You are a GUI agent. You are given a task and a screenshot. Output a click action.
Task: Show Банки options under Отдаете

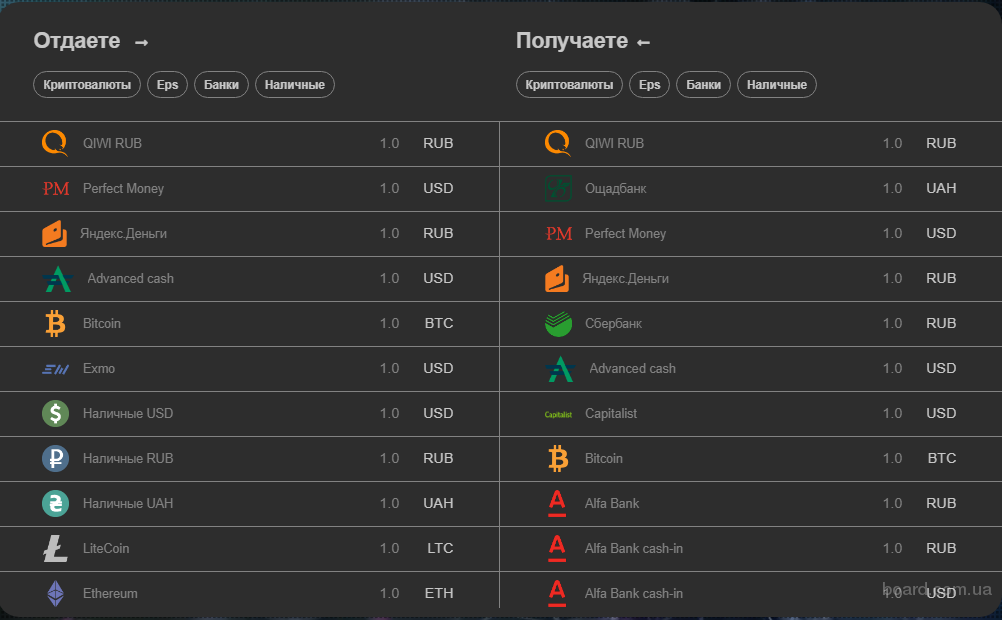click(221, 84)
